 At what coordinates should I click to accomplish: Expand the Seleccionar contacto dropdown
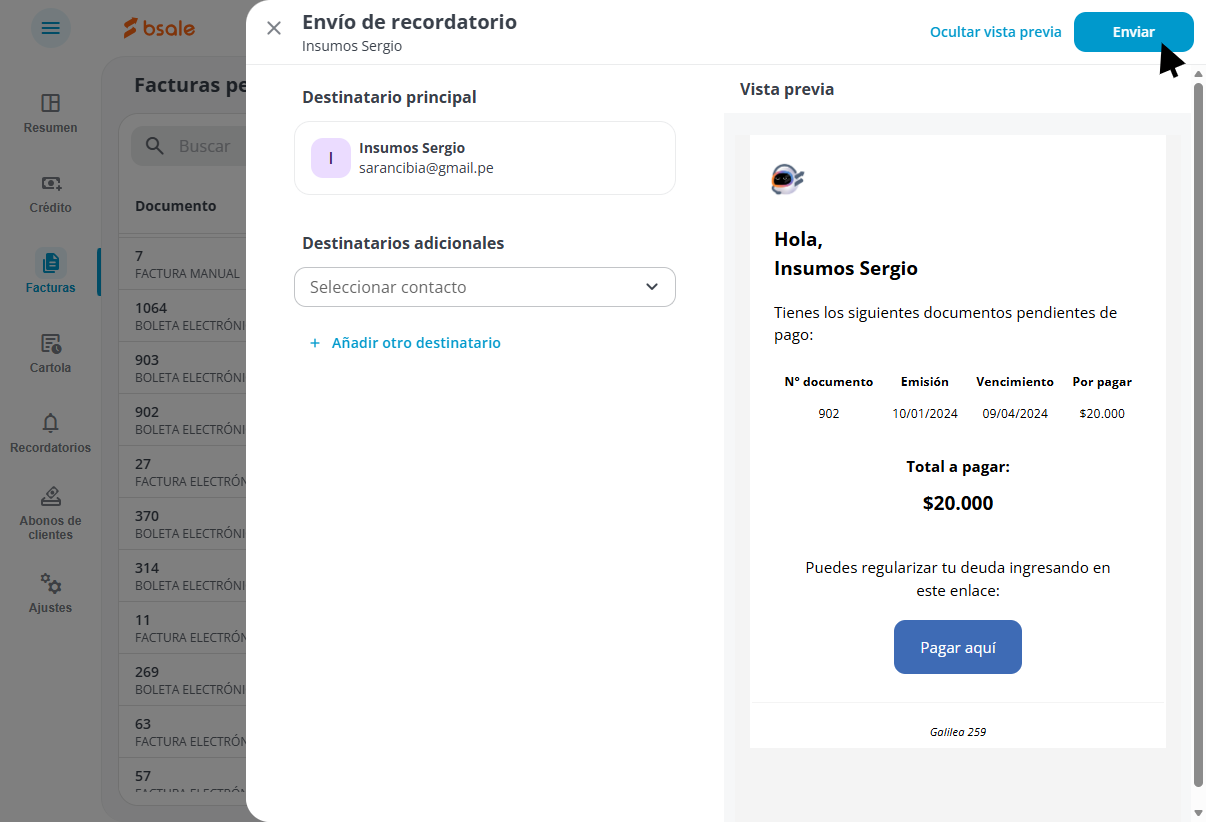coord(485,287)
